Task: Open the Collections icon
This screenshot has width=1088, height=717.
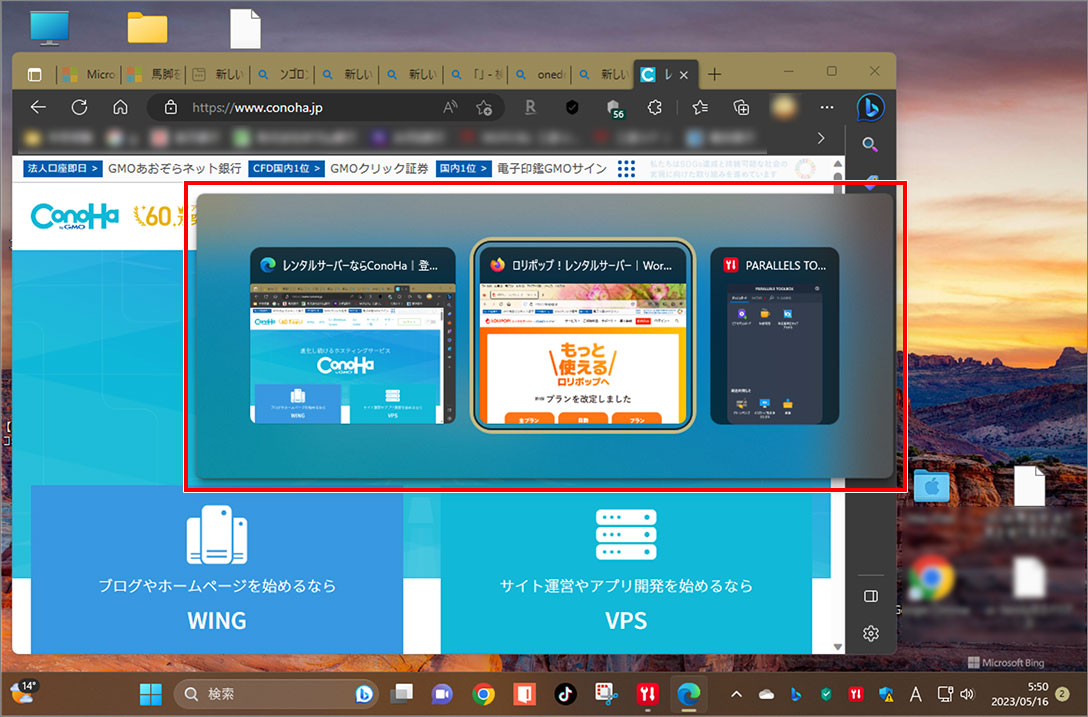Action: (741, 108)
